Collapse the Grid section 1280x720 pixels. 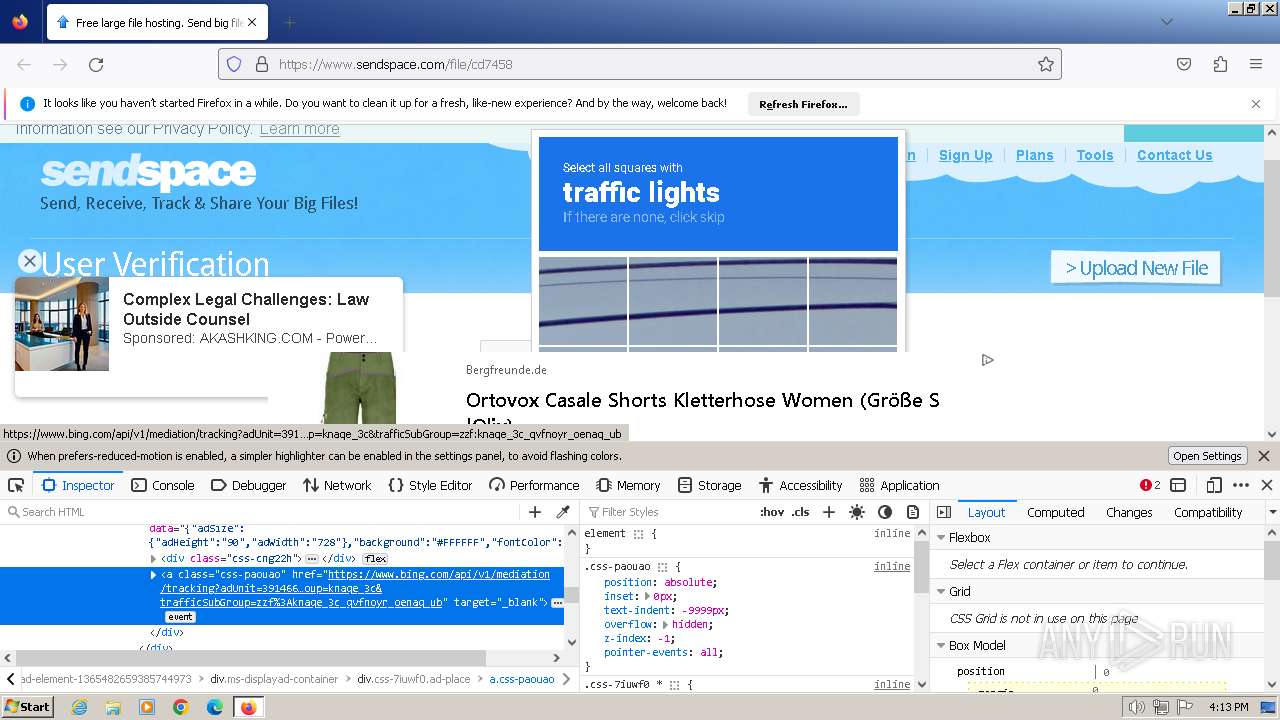pyautogui.click(x=941, y=591)
